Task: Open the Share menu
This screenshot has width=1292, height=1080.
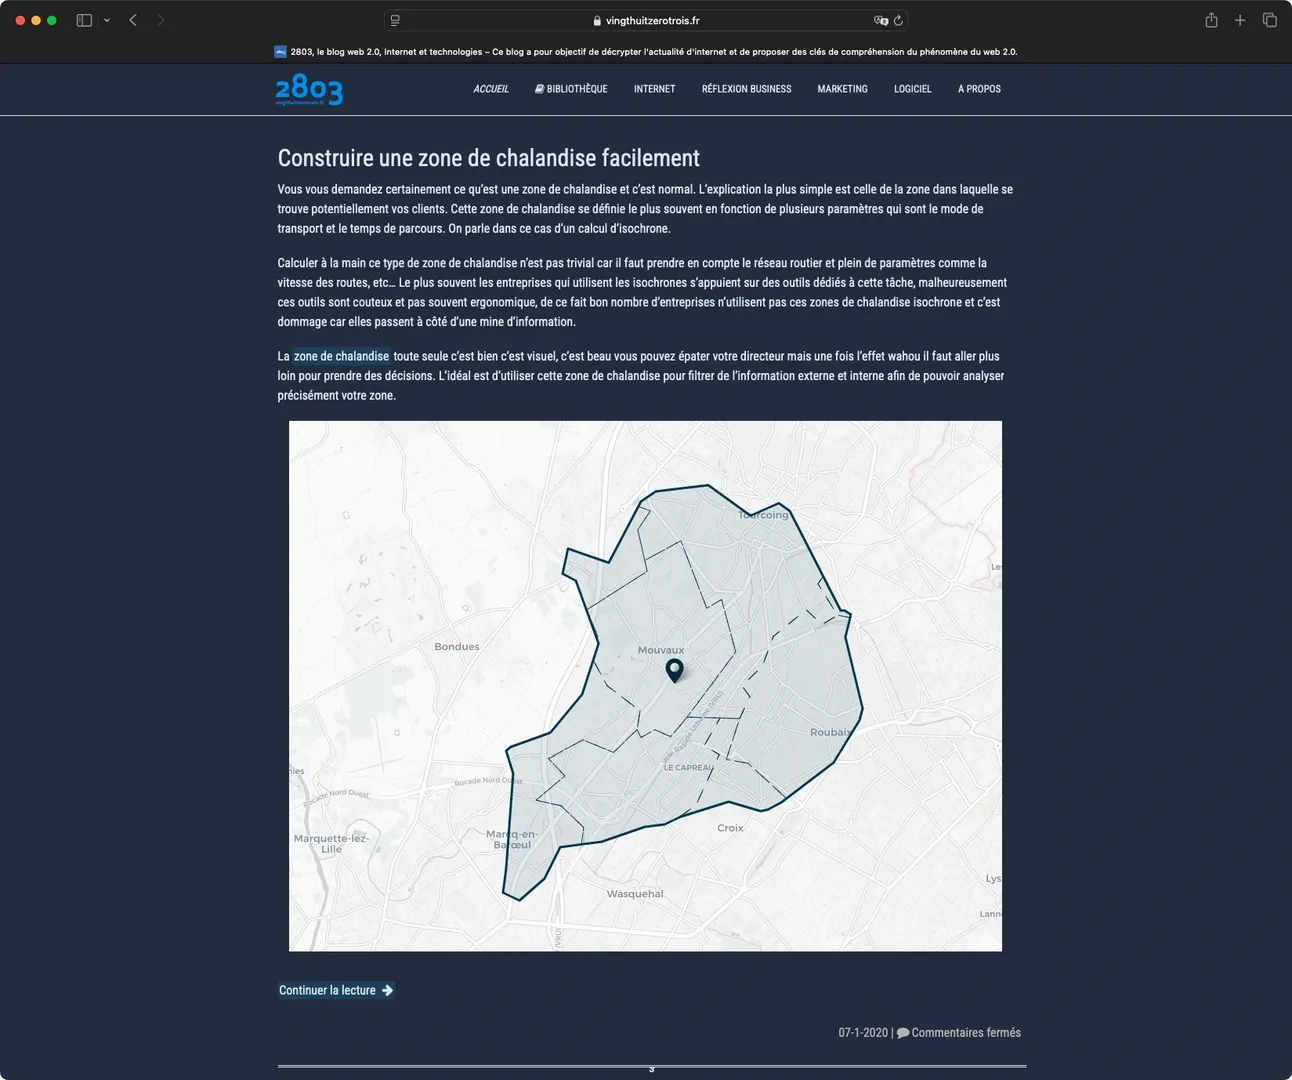Action: tap(1211, 20)
